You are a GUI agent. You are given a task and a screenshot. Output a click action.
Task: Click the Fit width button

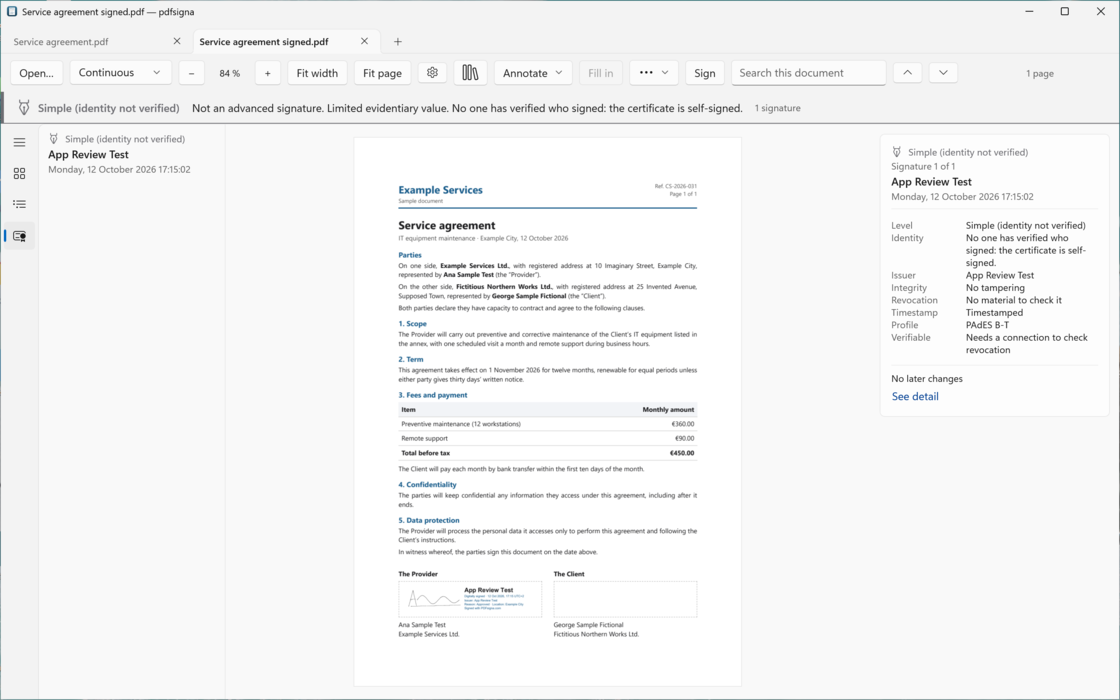click(x=317, y=73)
